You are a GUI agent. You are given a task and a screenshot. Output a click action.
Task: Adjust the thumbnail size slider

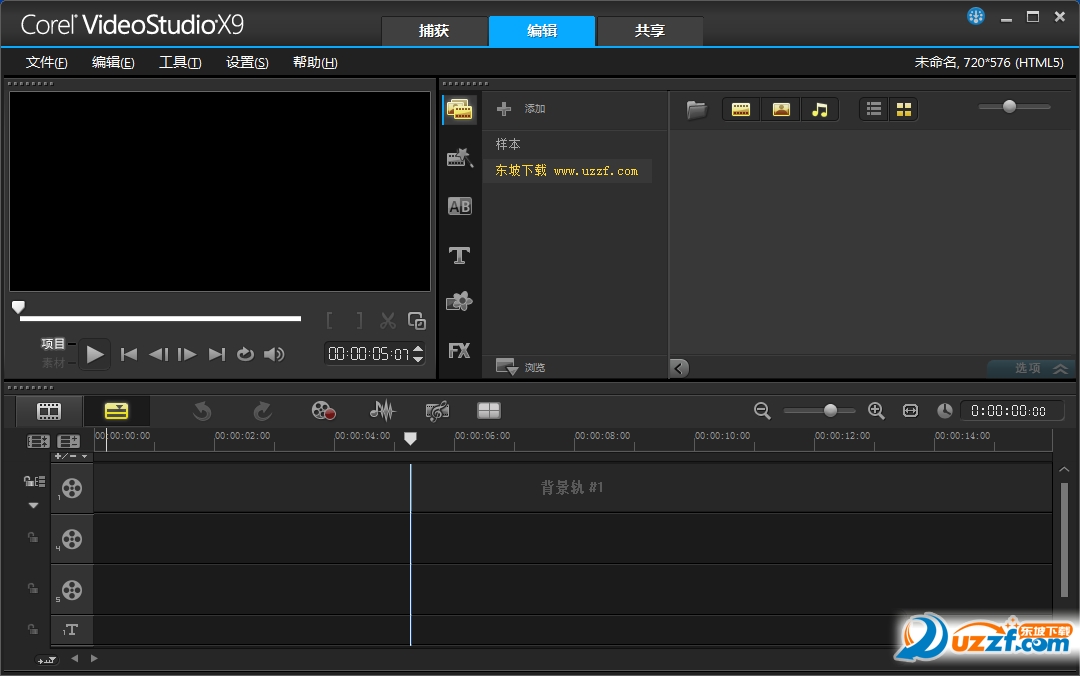pyautogui.click(x=1010, y=106)
